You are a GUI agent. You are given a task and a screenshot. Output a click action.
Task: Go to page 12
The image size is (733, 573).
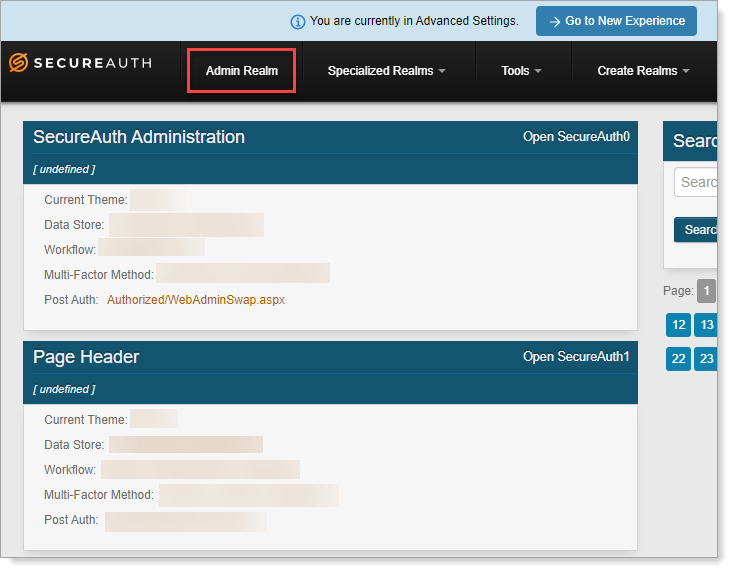click(x=678, y=325)
